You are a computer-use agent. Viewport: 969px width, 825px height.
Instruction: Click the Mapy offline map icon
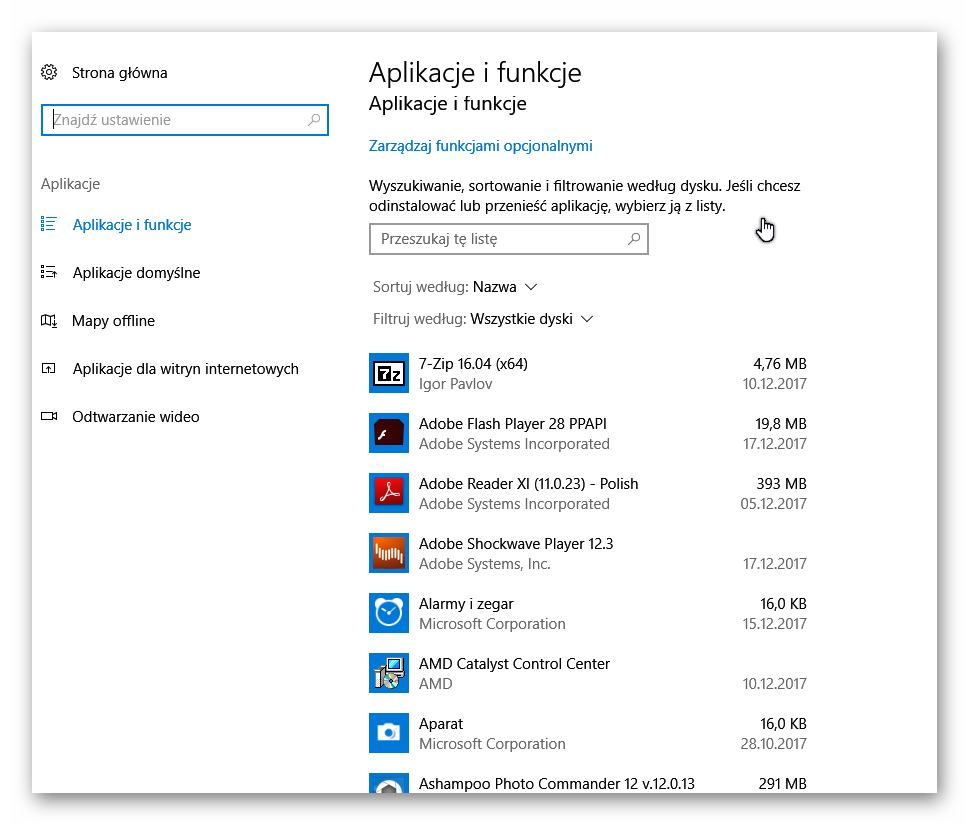click(x=49, y=320)
